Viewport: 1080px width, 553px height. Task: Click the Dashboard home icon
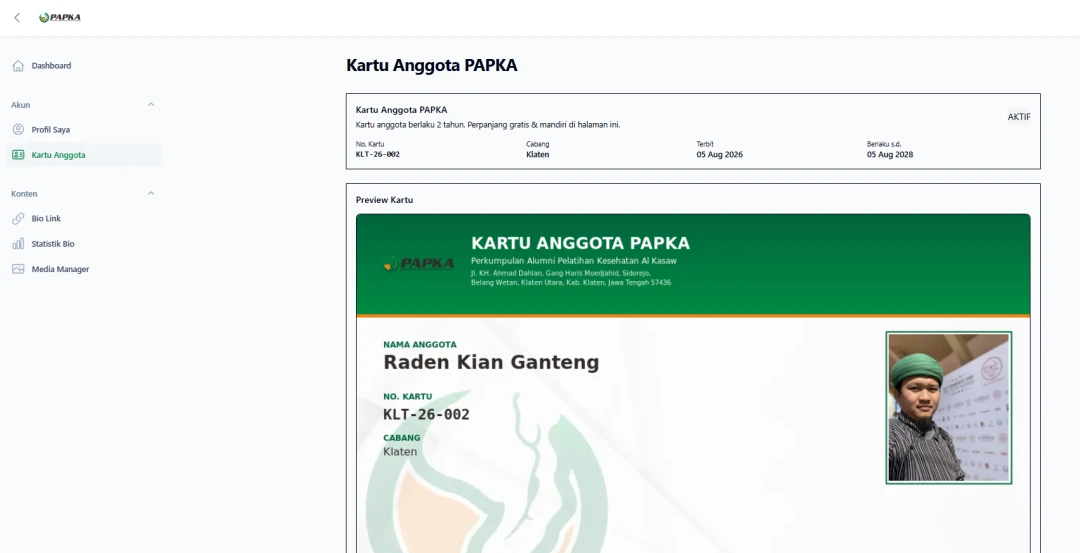tap(18, 65)
